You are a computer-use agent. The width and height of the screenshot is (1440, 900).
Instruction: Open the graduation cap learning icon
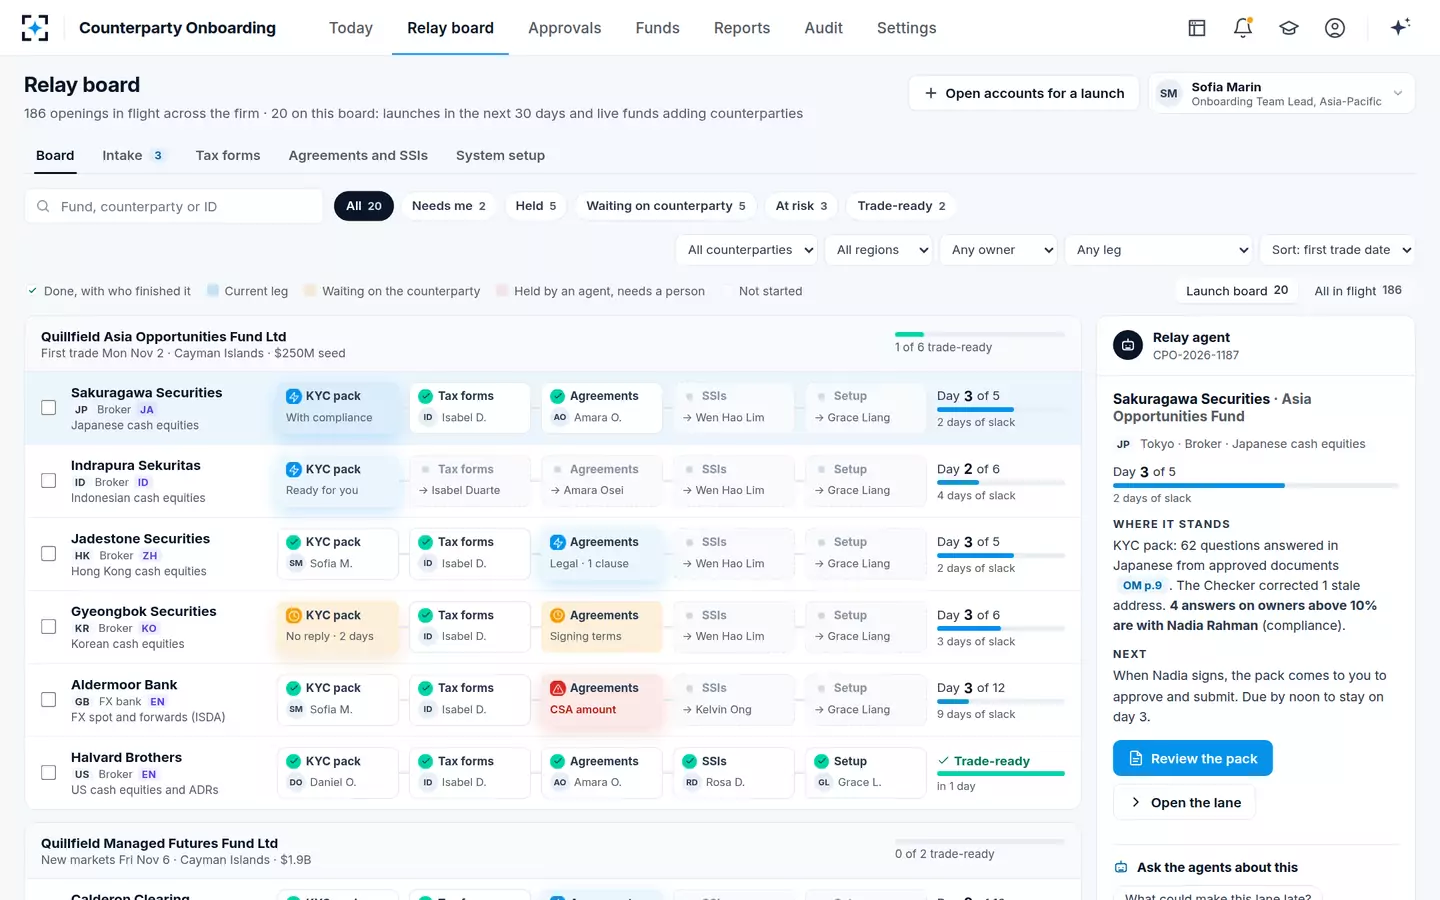point(1289,28)
